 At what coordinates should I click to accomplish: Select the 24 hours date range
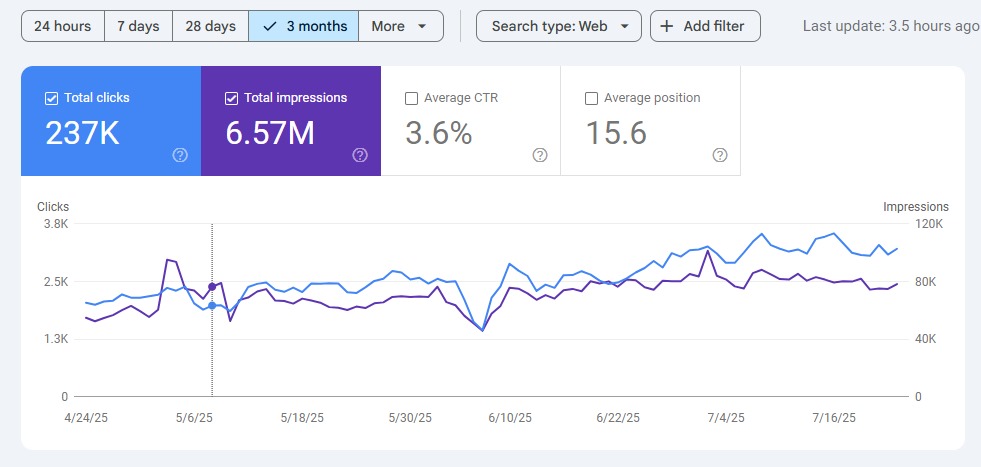(63, 26)
